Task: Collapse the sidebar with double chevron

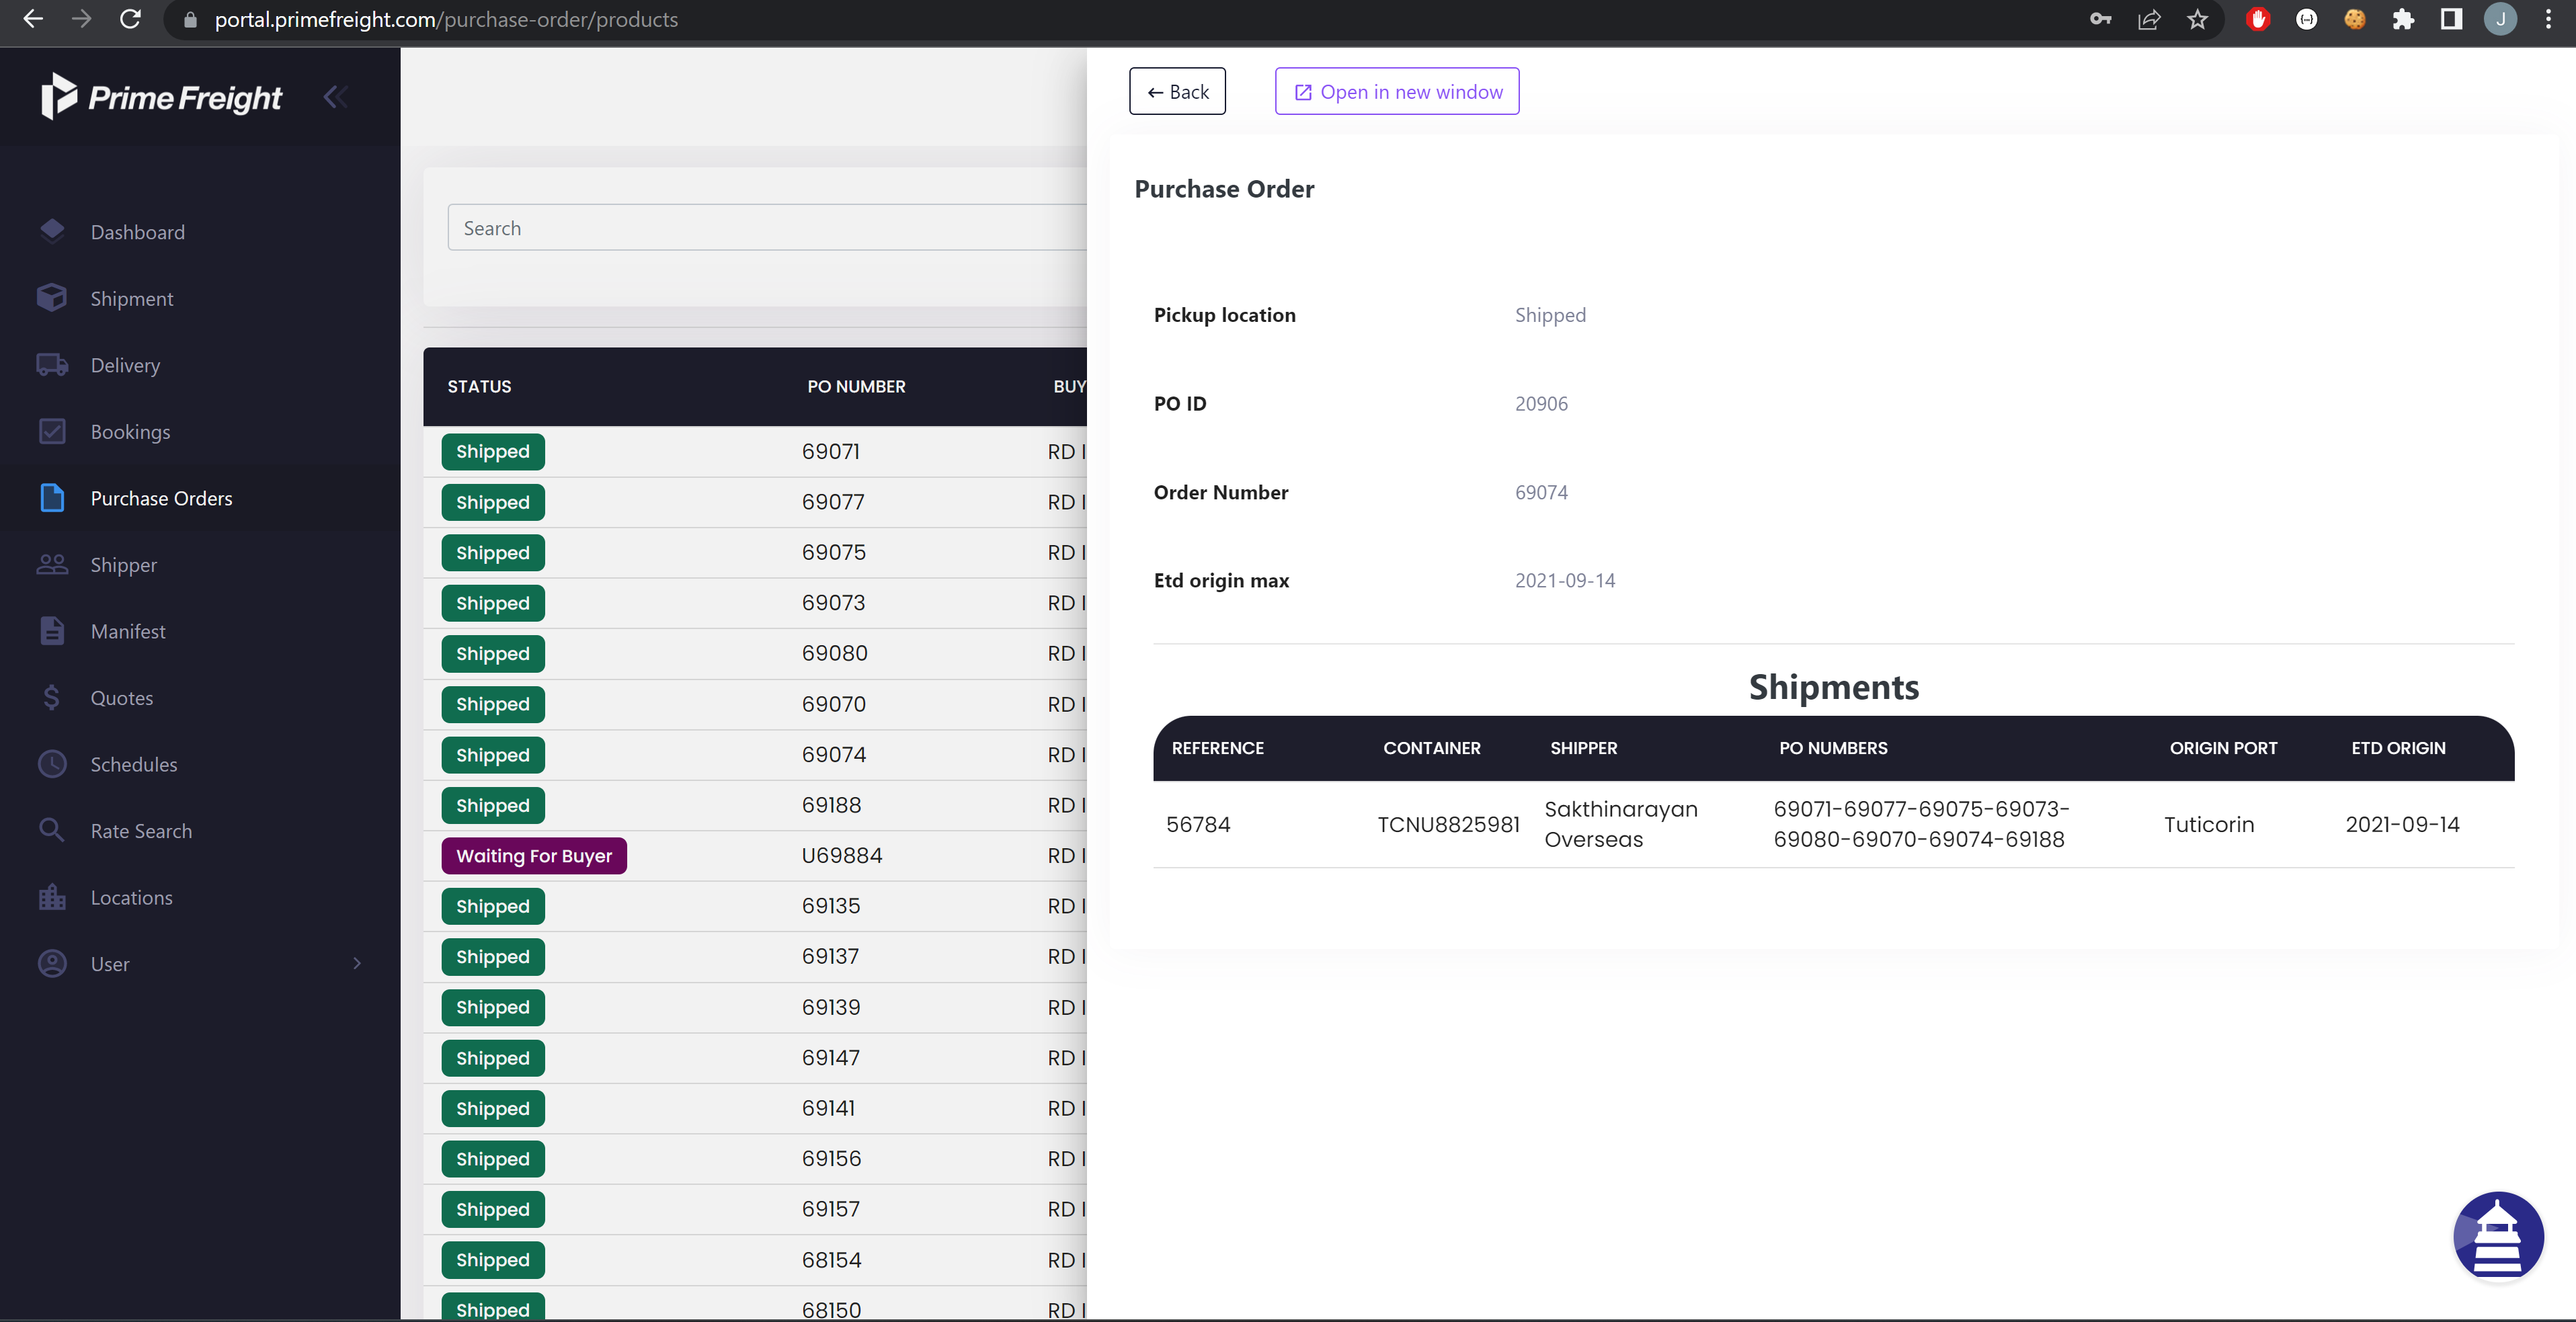Action: click(336, 96)
